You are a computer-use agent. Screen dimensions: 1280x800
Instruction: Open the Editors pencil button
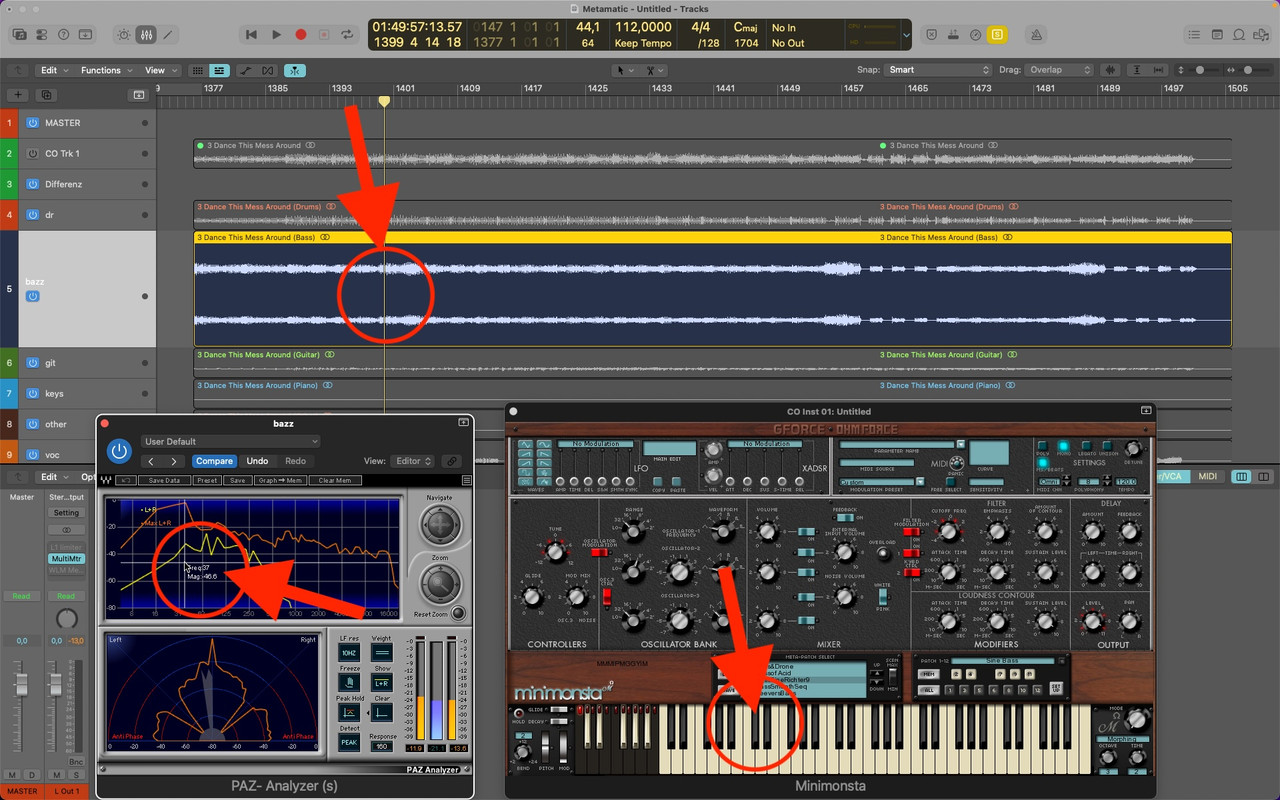[x=167, y=34]
